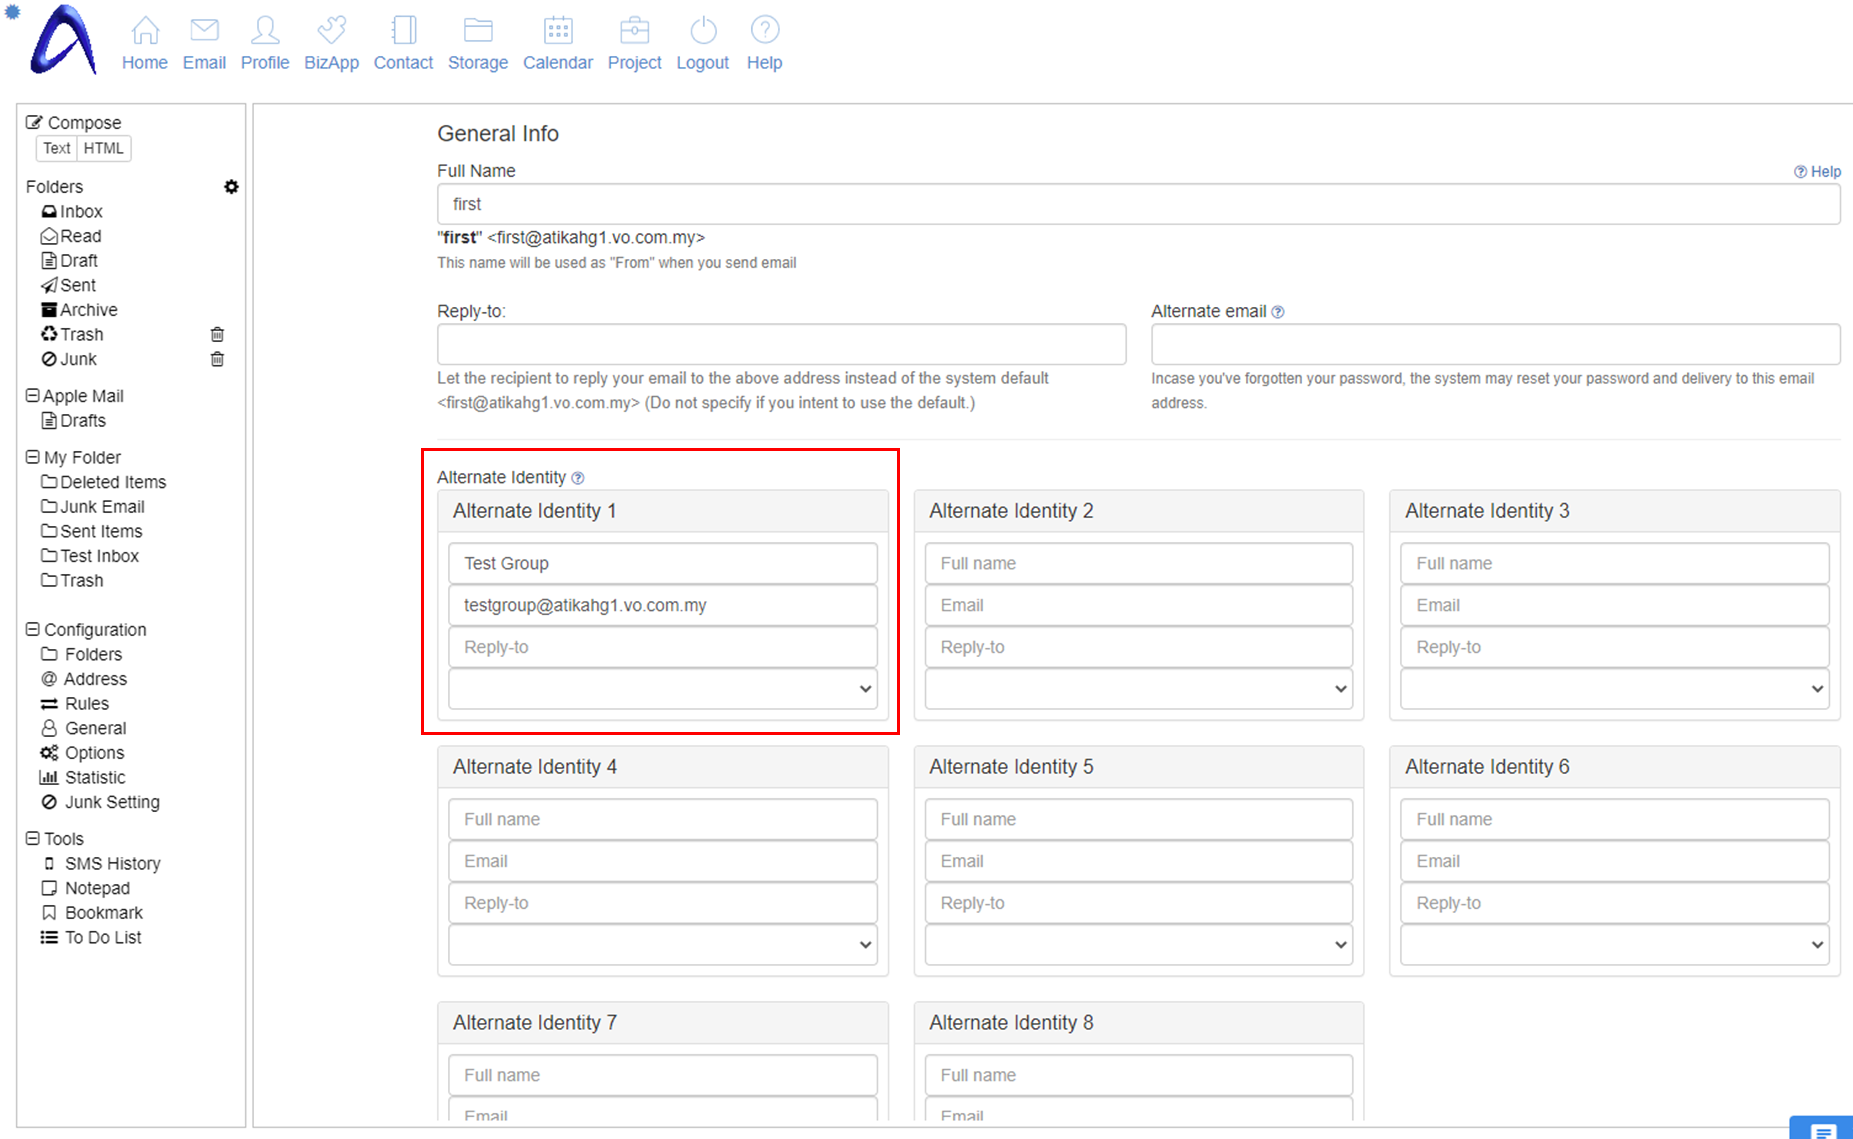Click the application logo
The width and height of the screenshot is (1853, 1139).
point(63,40)
